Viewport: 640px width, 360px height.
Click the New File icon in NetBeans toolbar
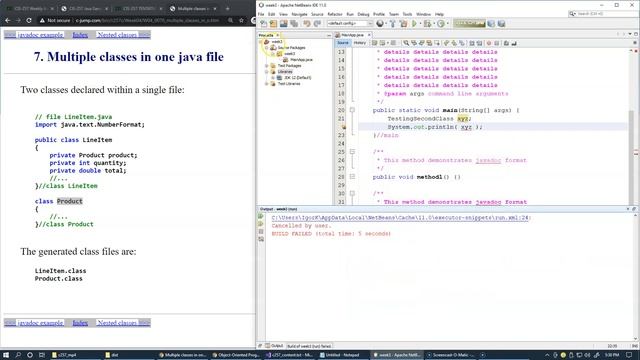[x=264, y=24]
